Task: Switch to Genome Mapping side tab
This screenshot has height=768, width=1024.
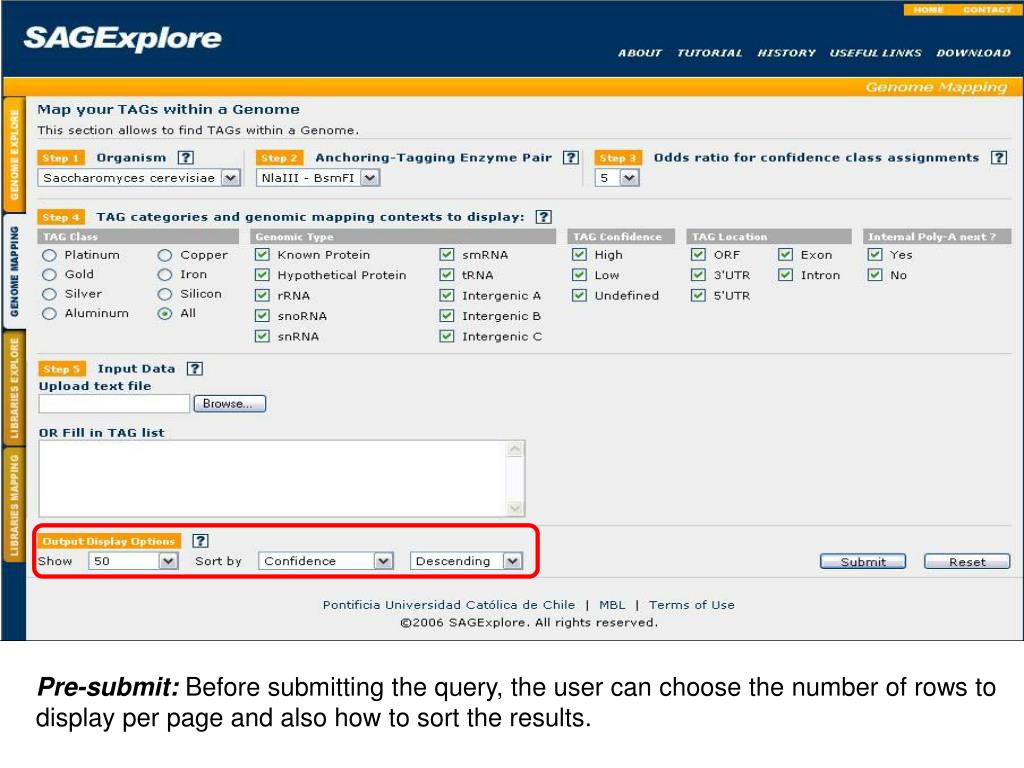Action: tap(14, 271)
